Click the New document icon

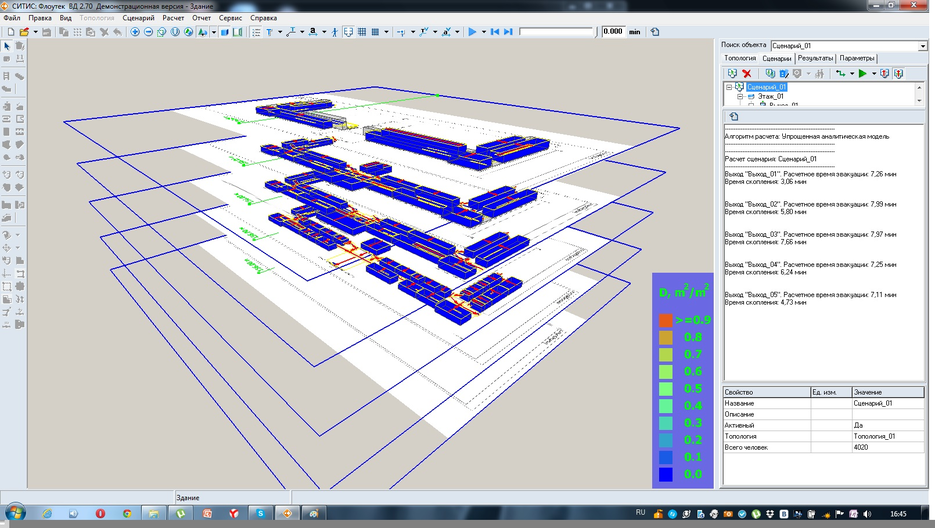click(x=9, y=32)
